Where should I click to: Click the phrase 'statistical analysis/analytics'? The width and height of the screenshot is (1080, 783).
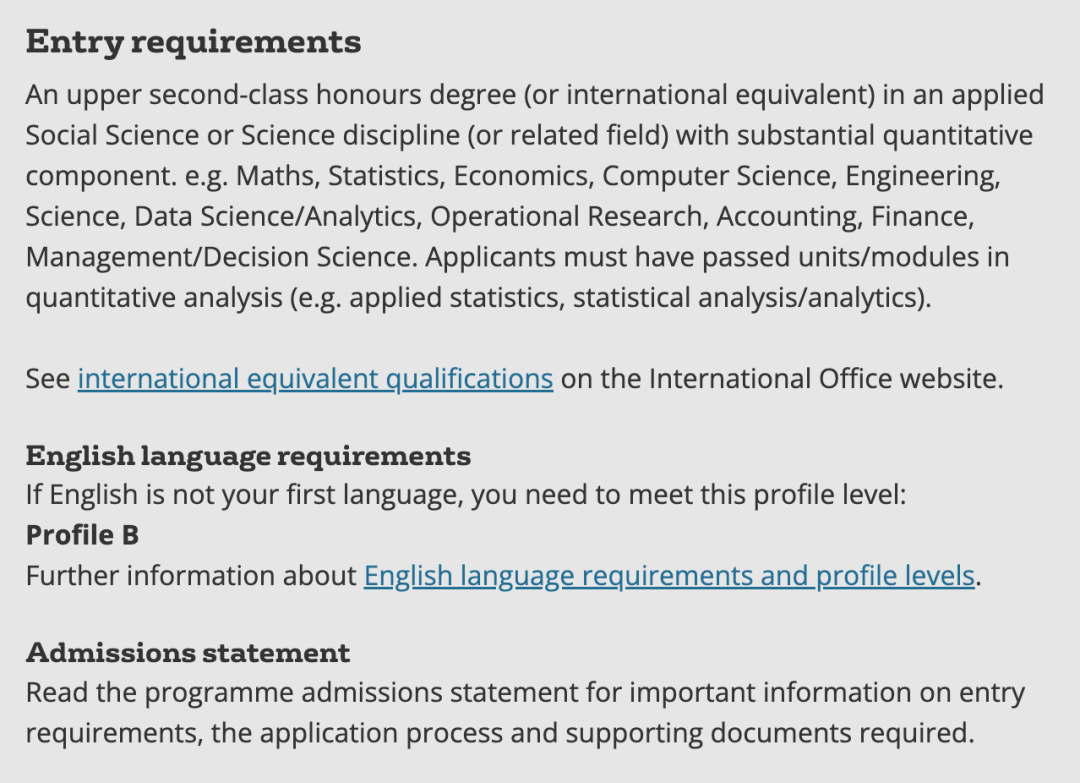[744, 298]
